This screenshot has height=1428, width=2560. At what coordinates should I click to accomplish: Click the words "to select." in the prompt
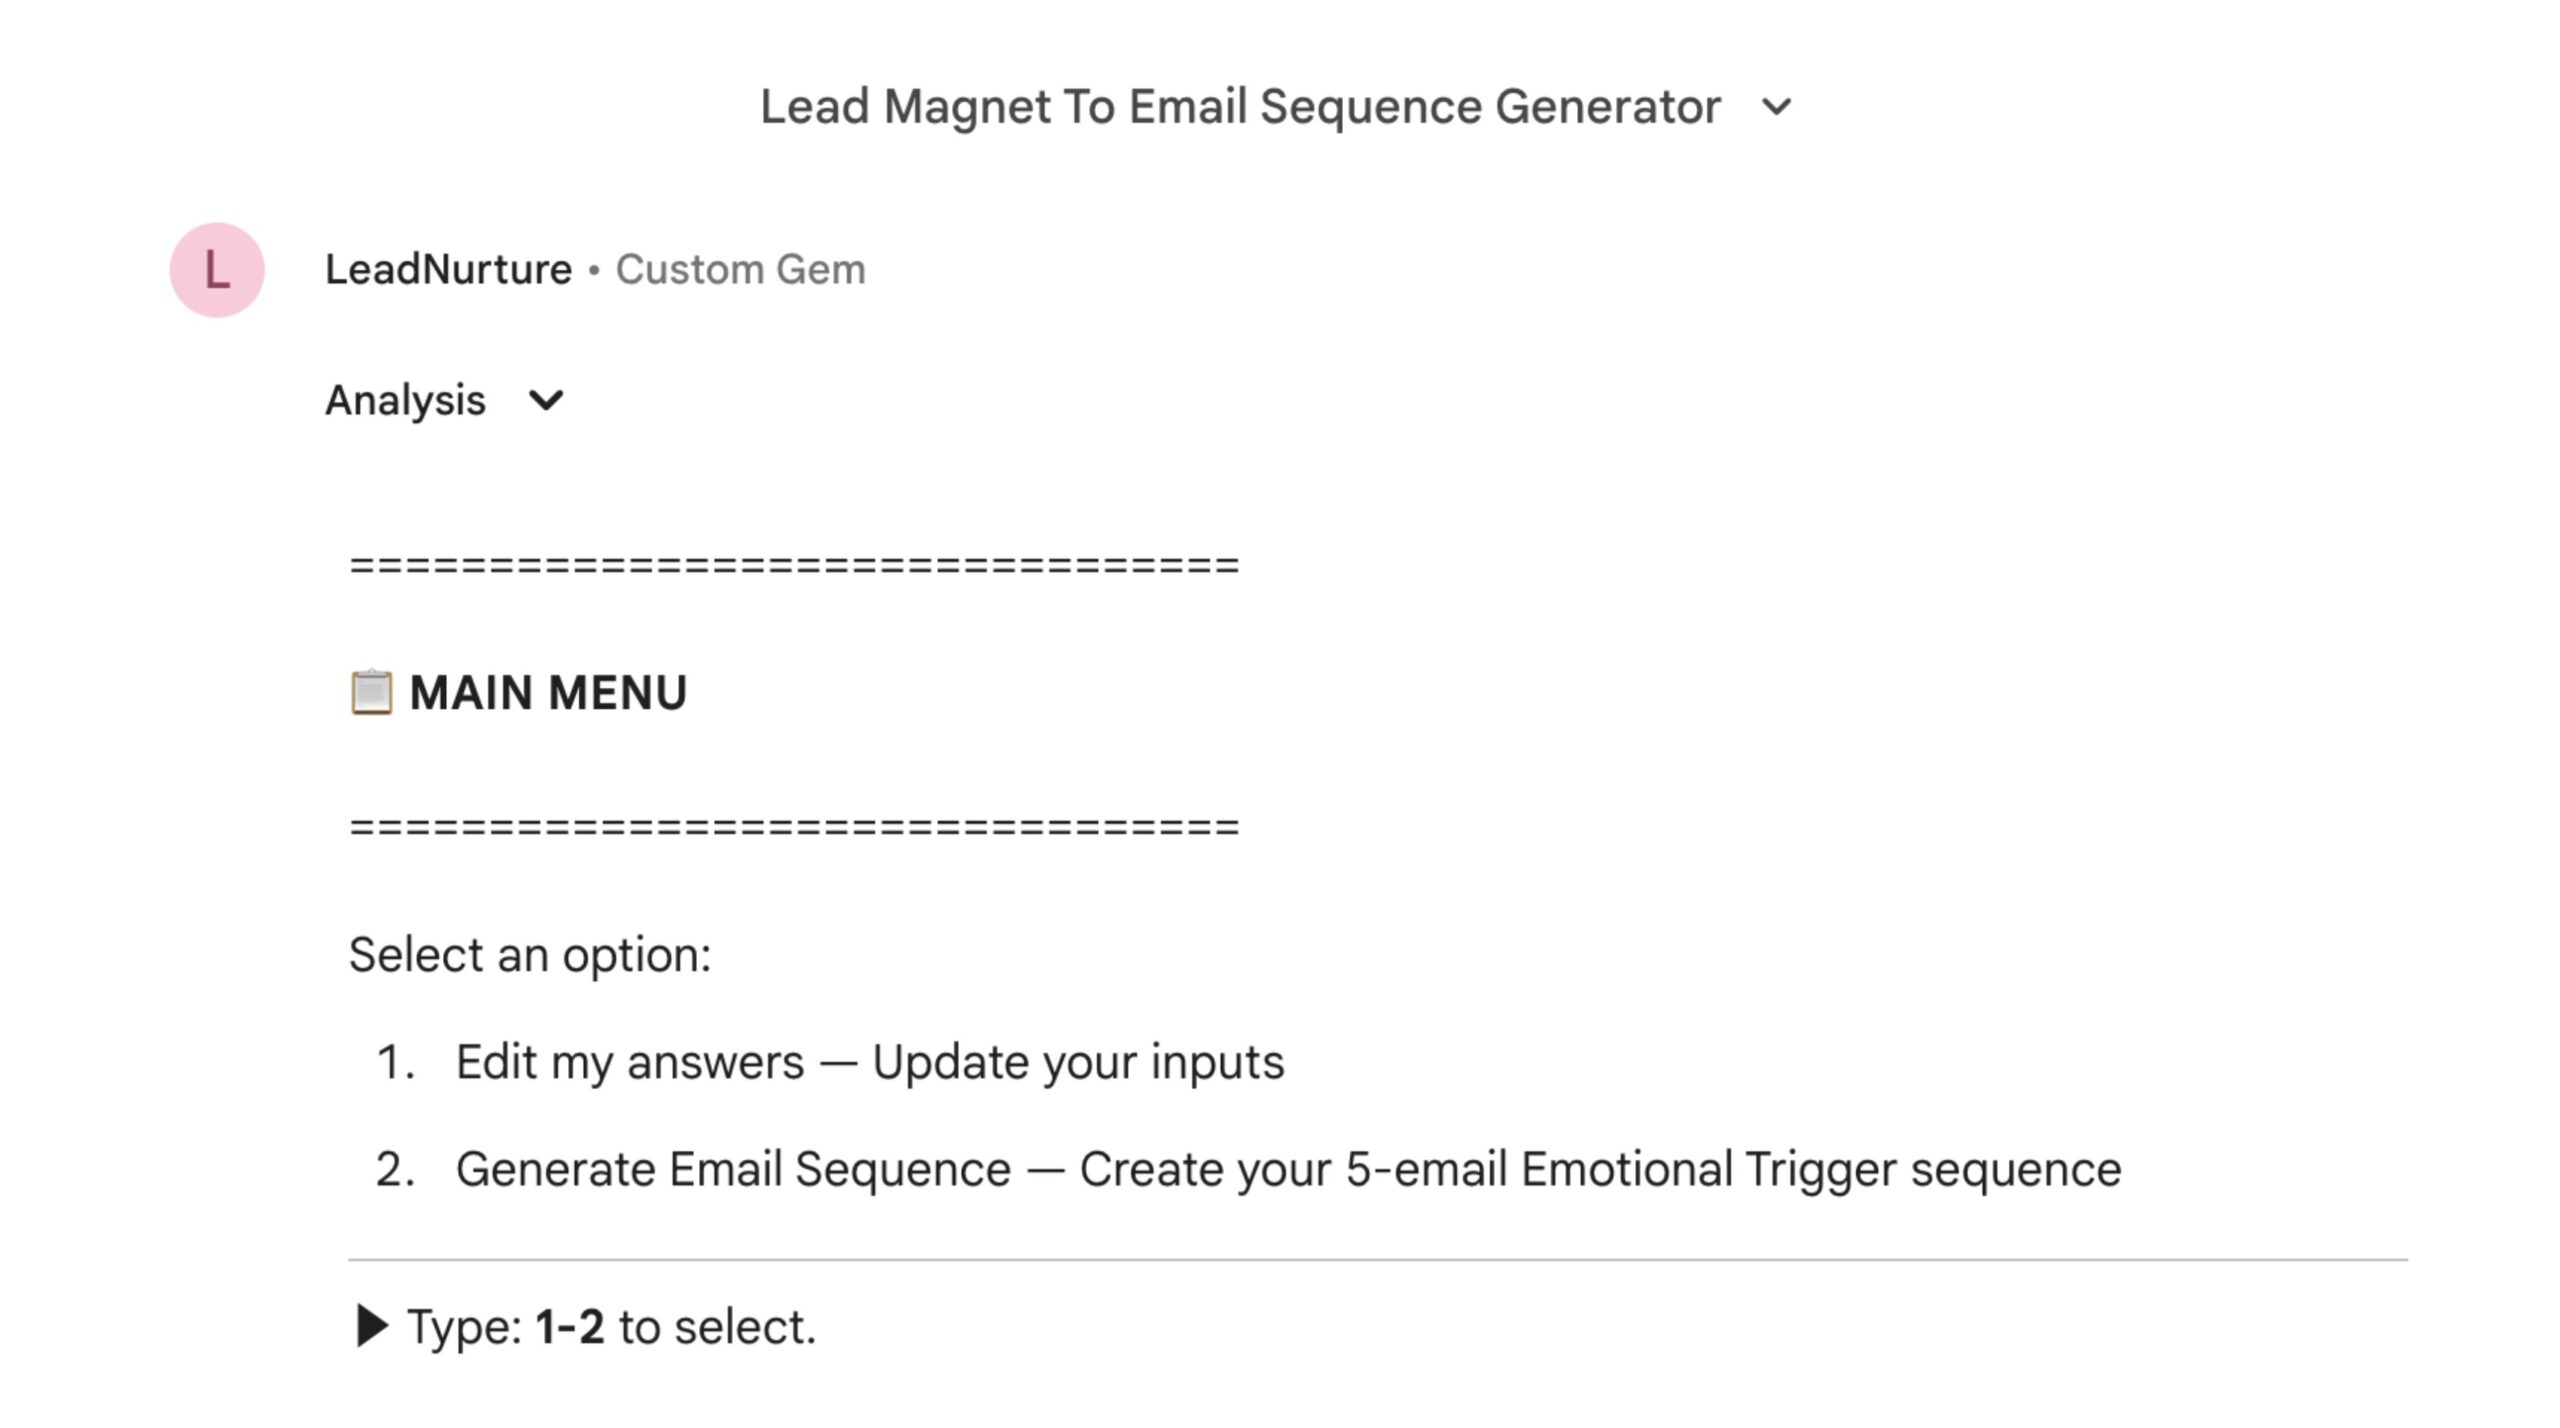717,1327
